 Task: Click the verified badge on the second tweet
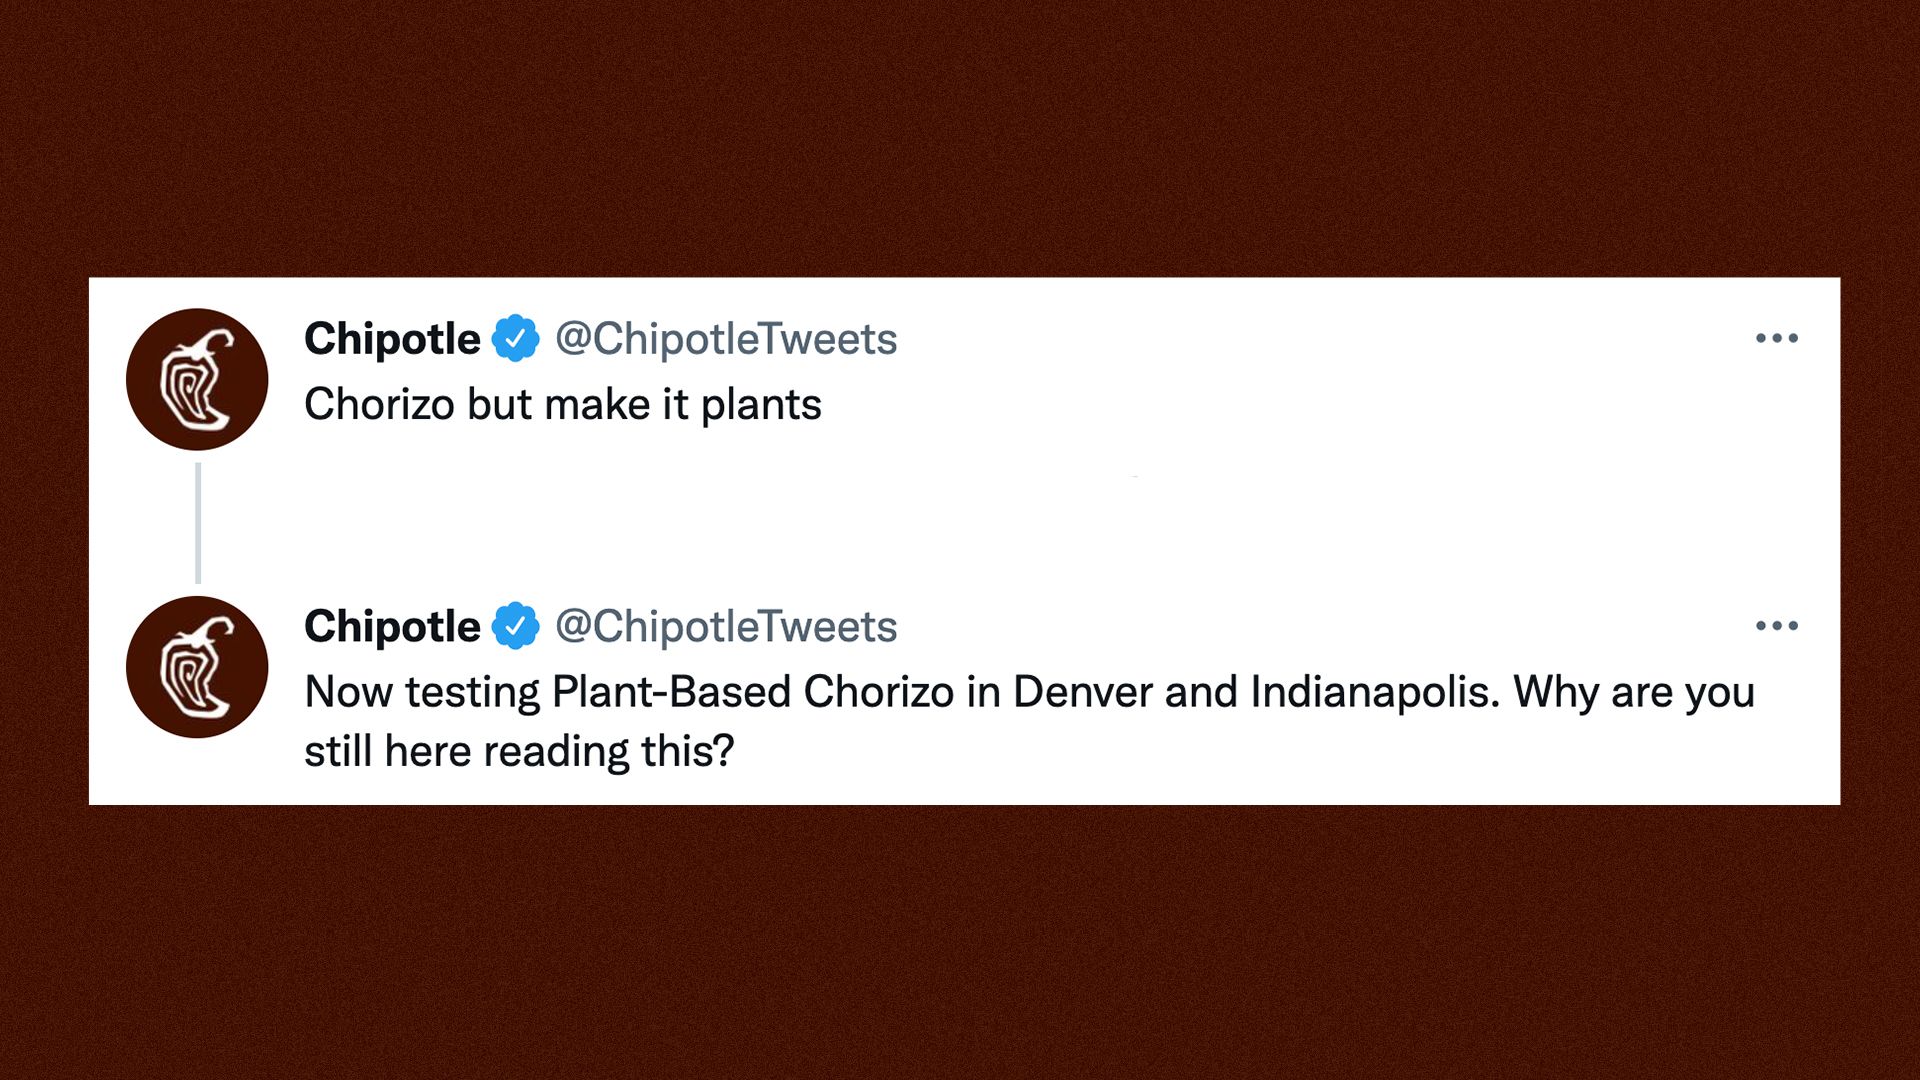[x=516, y=627]
